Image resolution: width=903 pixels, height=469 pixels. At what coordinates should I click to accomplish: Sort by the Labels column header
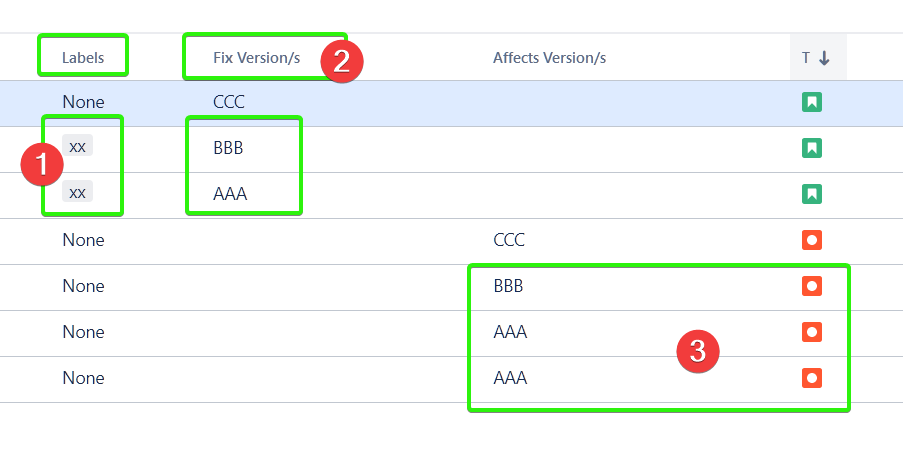(83, 58)
